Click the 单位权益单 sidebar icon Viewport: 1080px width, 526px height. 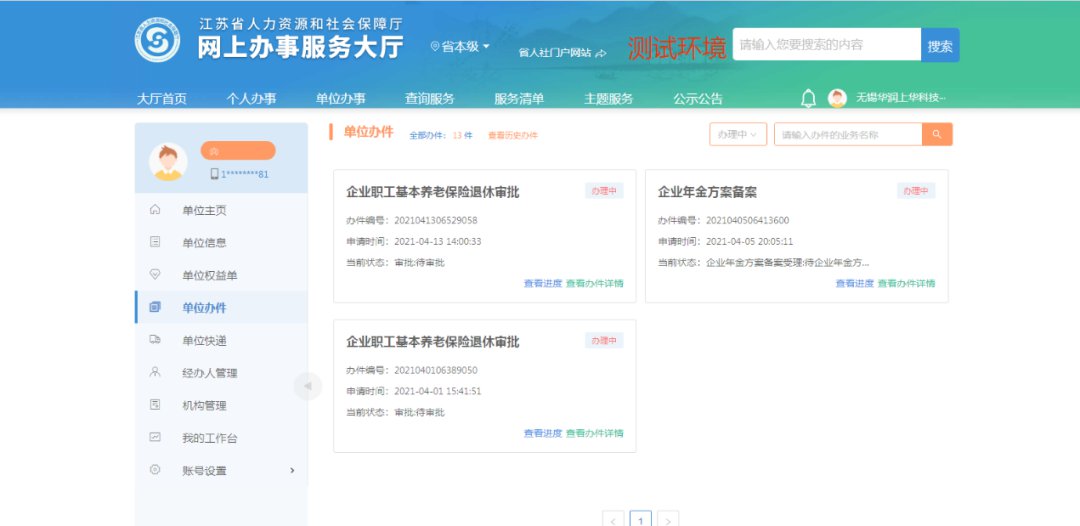pos(155,275)
